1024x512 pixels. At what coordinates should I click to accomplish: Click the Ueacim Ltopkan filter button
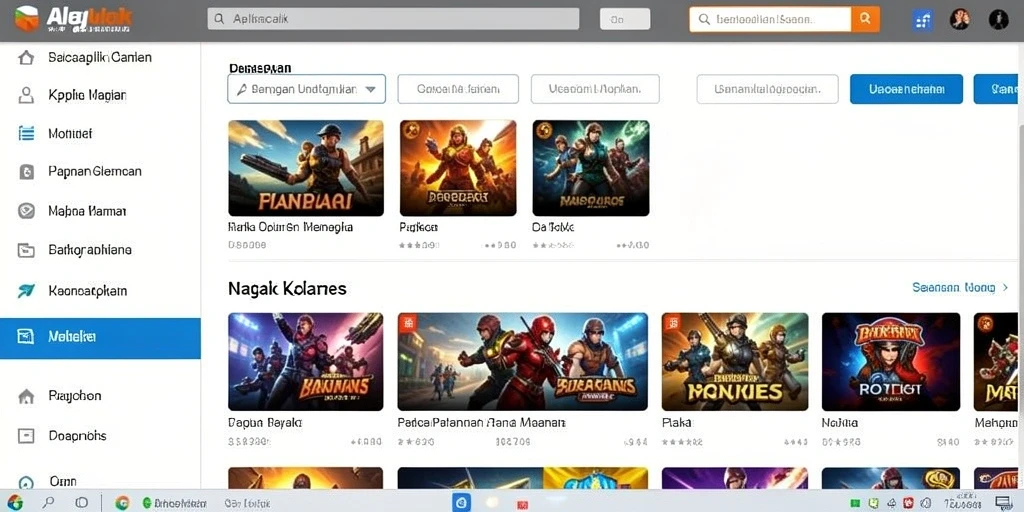pos(595,89)
